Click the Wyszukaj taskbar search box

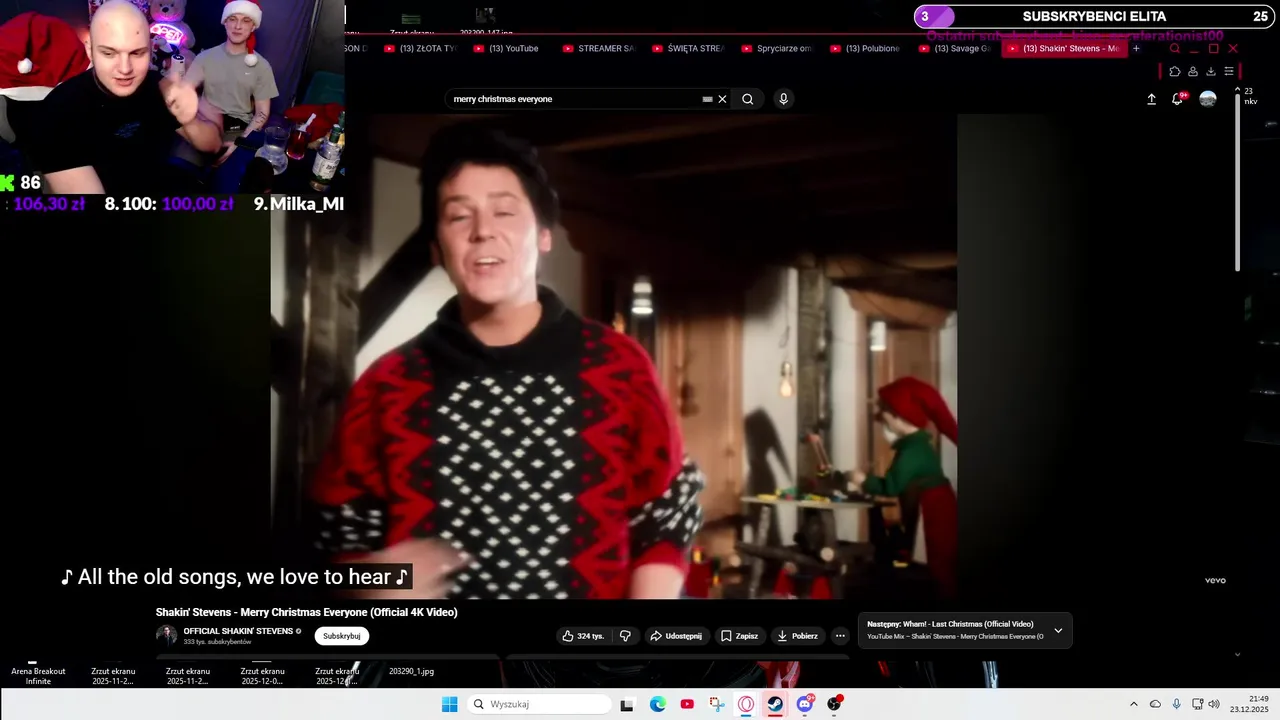pyautogui.click(x=540, y=704)
